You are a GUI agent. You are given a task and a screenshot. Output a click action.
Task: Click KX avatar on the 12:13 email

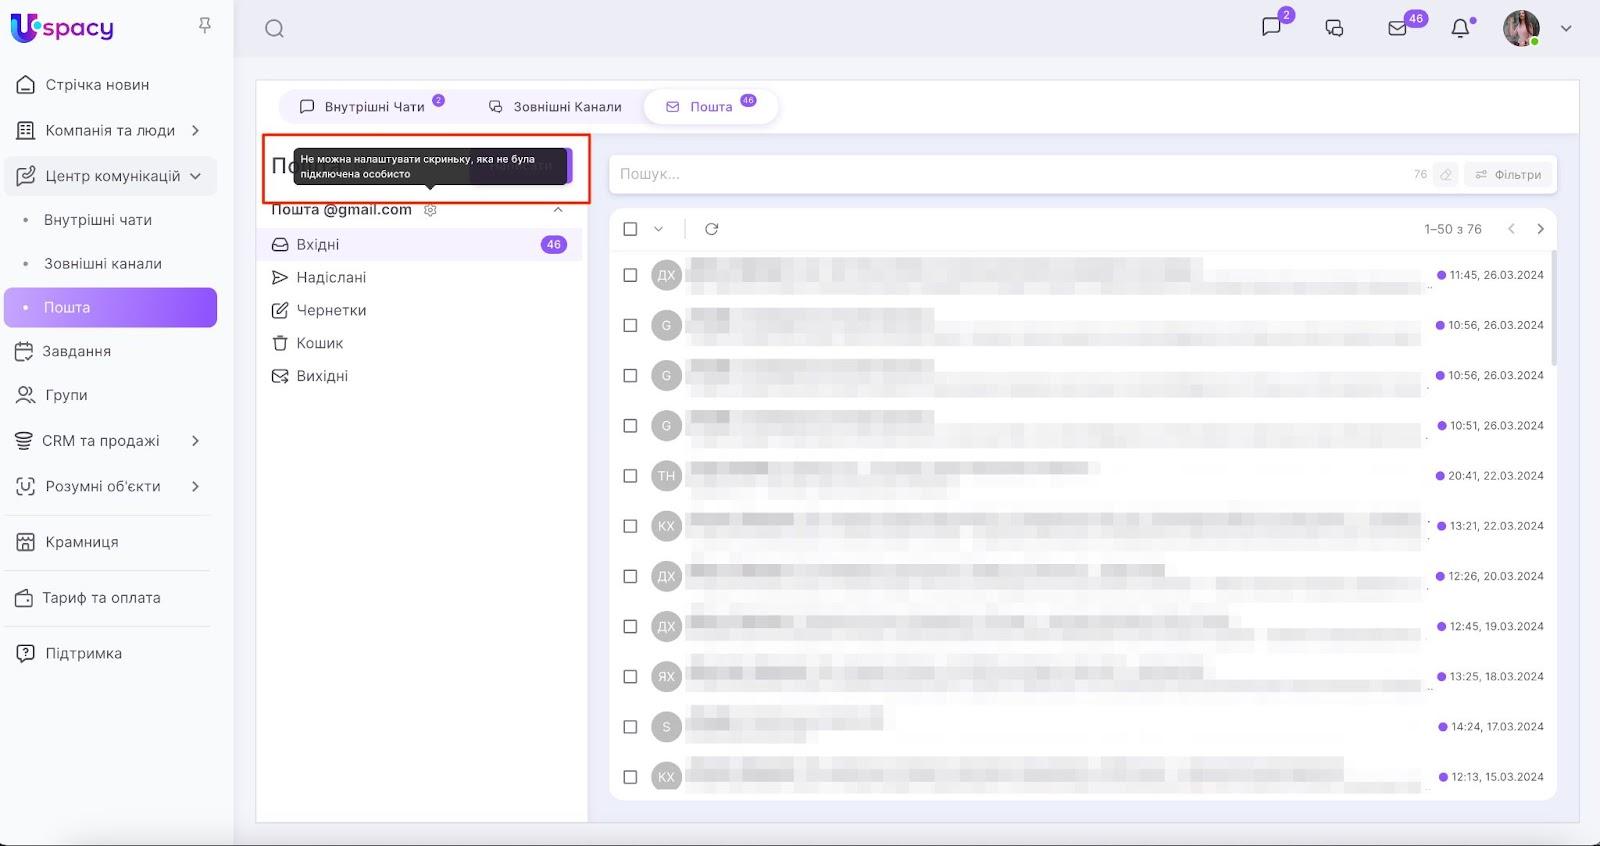[x=666, y=777]
